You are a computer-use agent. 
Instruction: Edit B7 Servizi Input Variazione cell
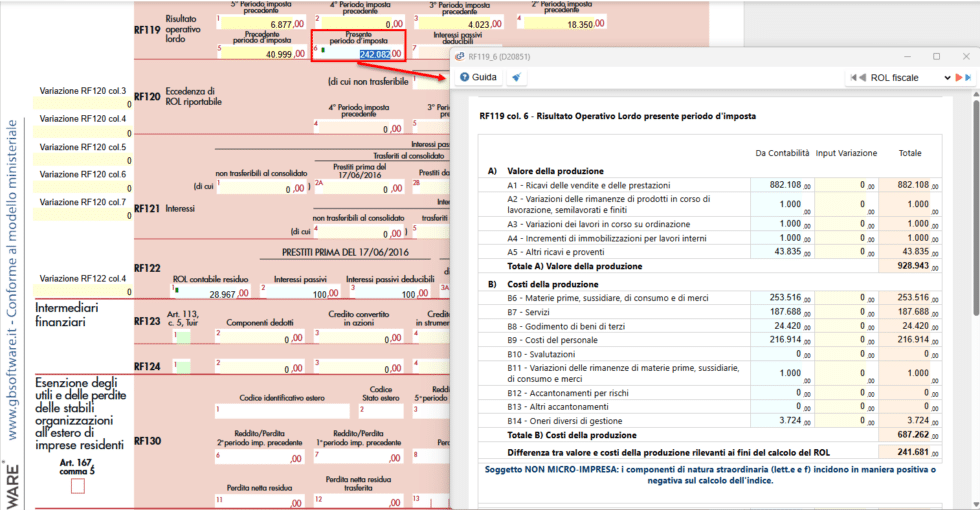coord(846,312)
